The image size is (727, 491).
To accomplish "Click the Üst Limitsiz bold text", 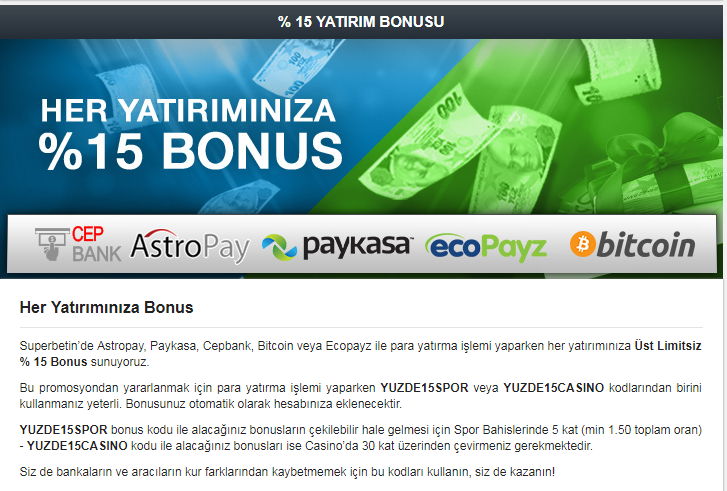I will [x=668, y=346].
